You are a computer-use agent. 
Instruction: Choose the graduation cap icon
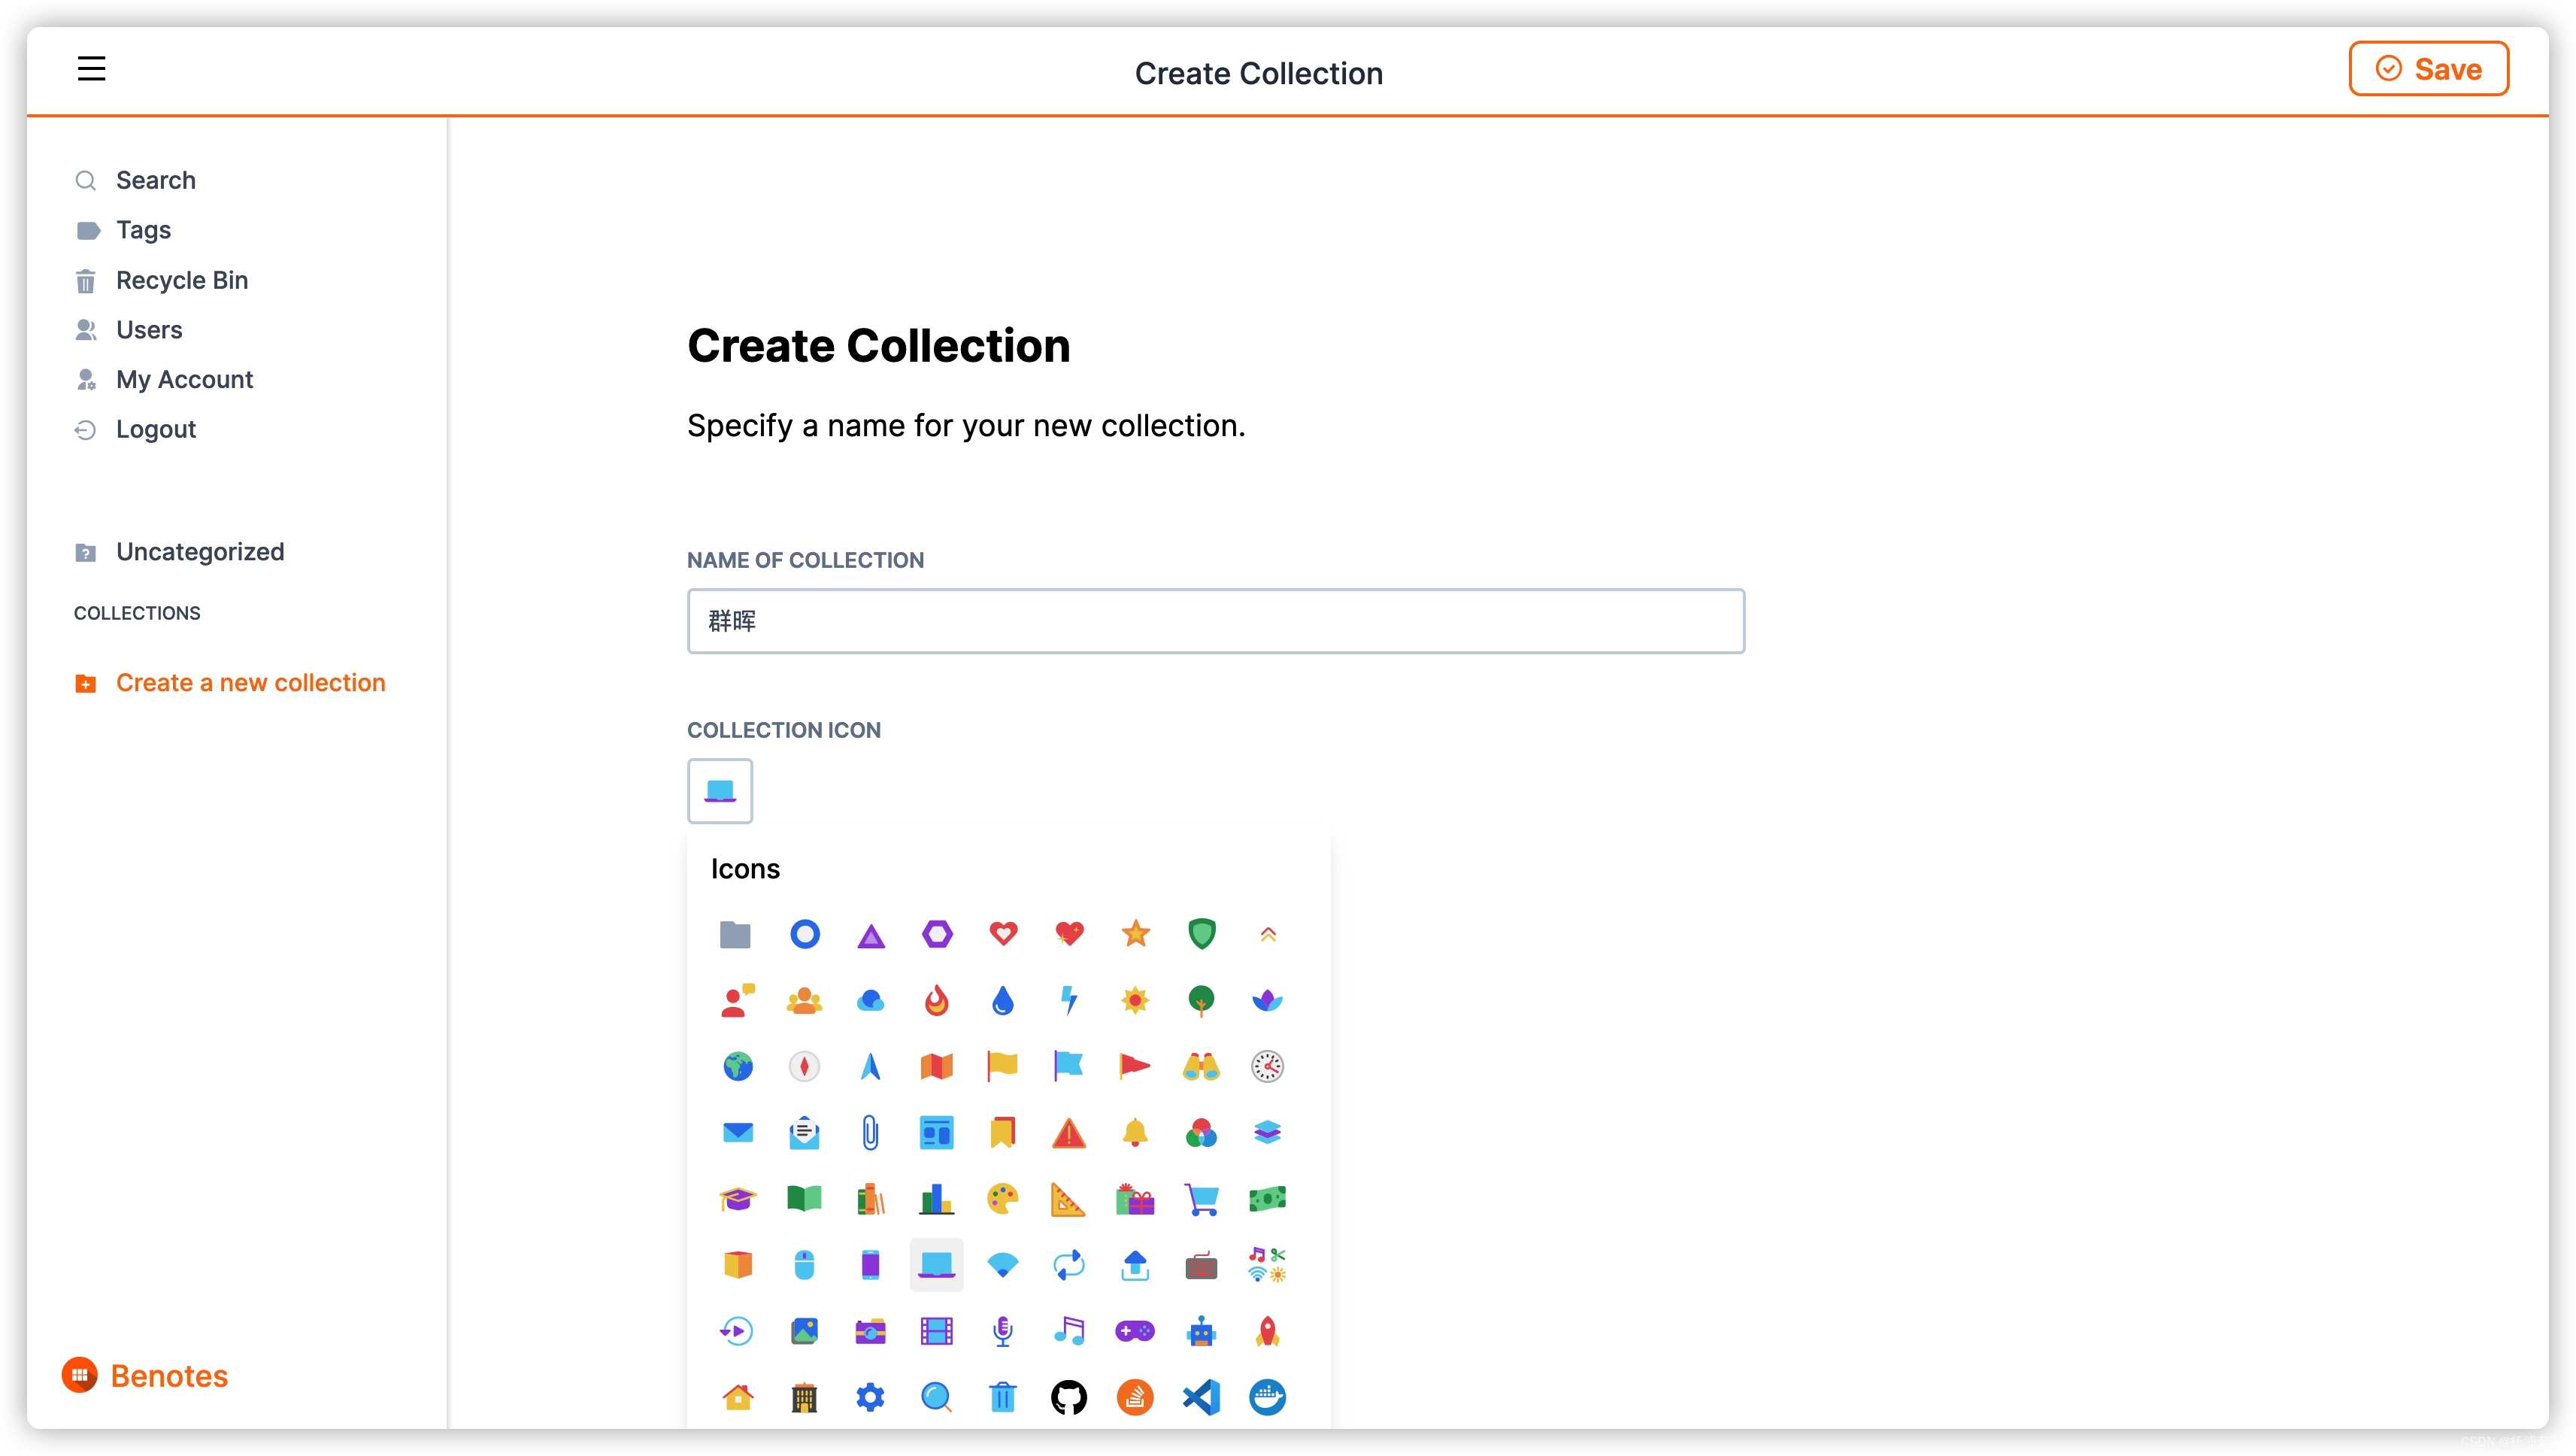(737, 1198)
